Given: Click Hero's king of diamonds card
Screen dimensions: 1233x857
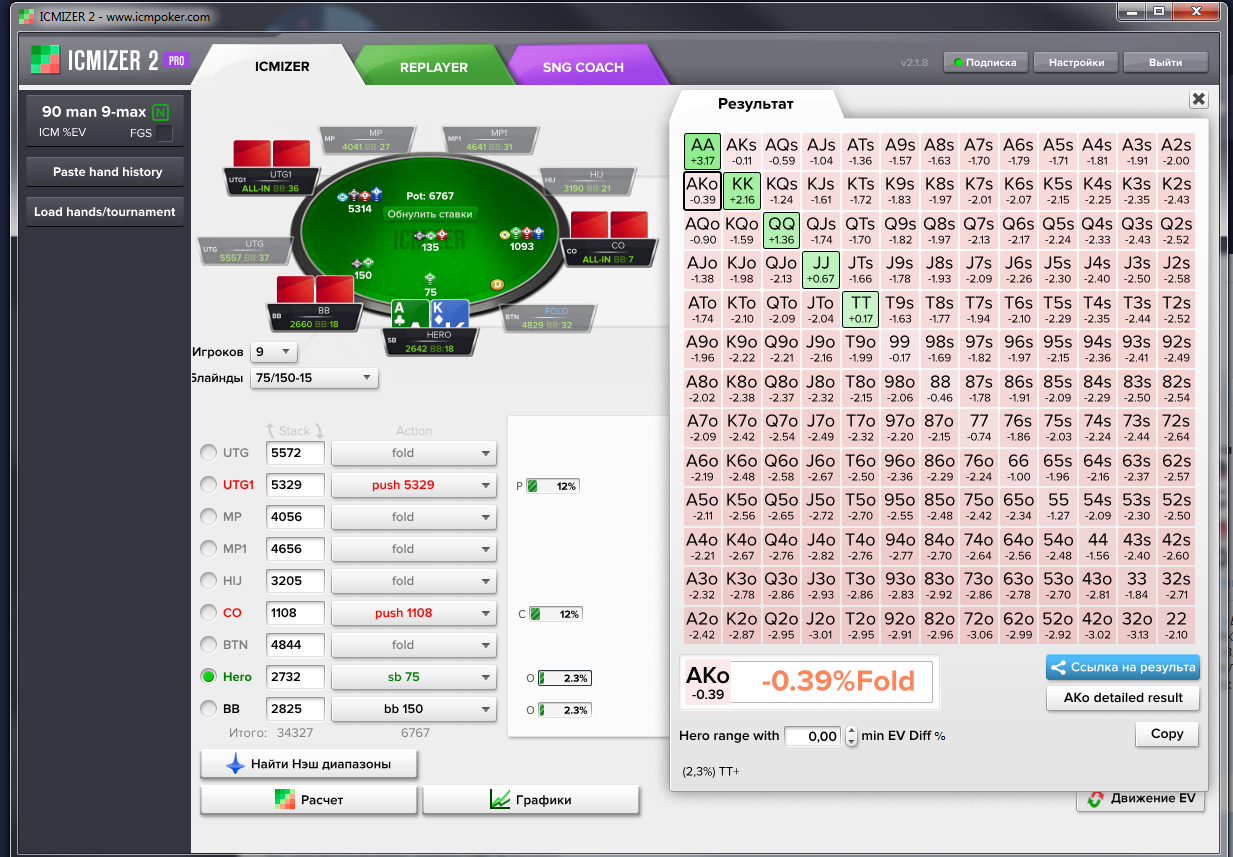Looking at the screenshot, I should point(451,313).
